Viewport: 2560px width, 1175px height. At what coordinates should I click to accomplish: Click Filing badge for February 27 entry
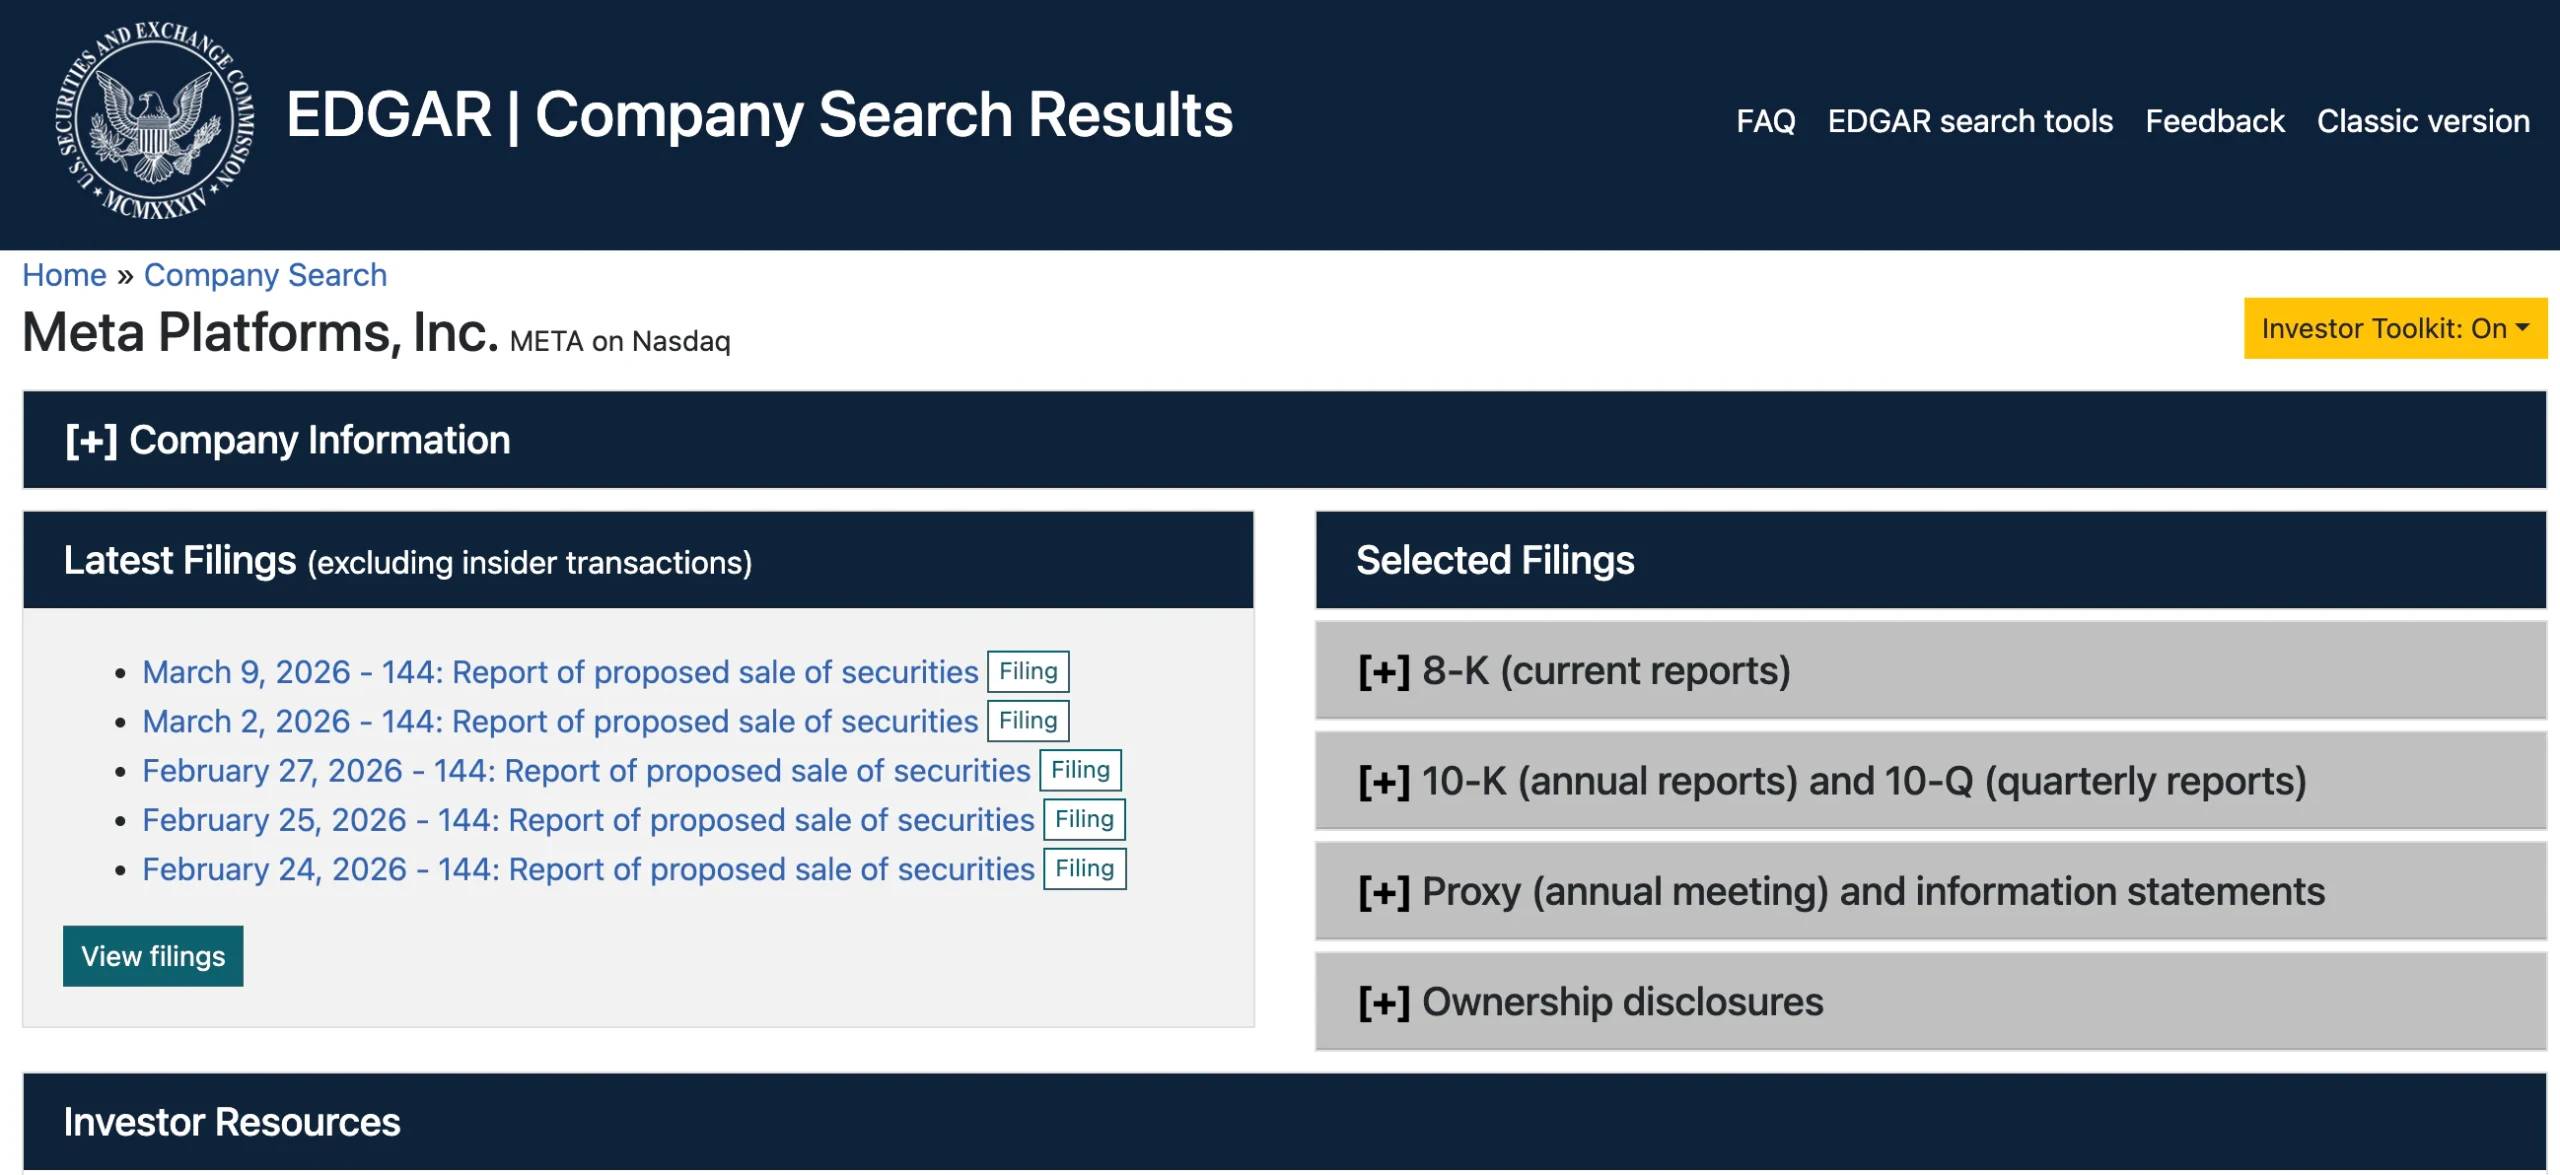(x=1080, y=770)
